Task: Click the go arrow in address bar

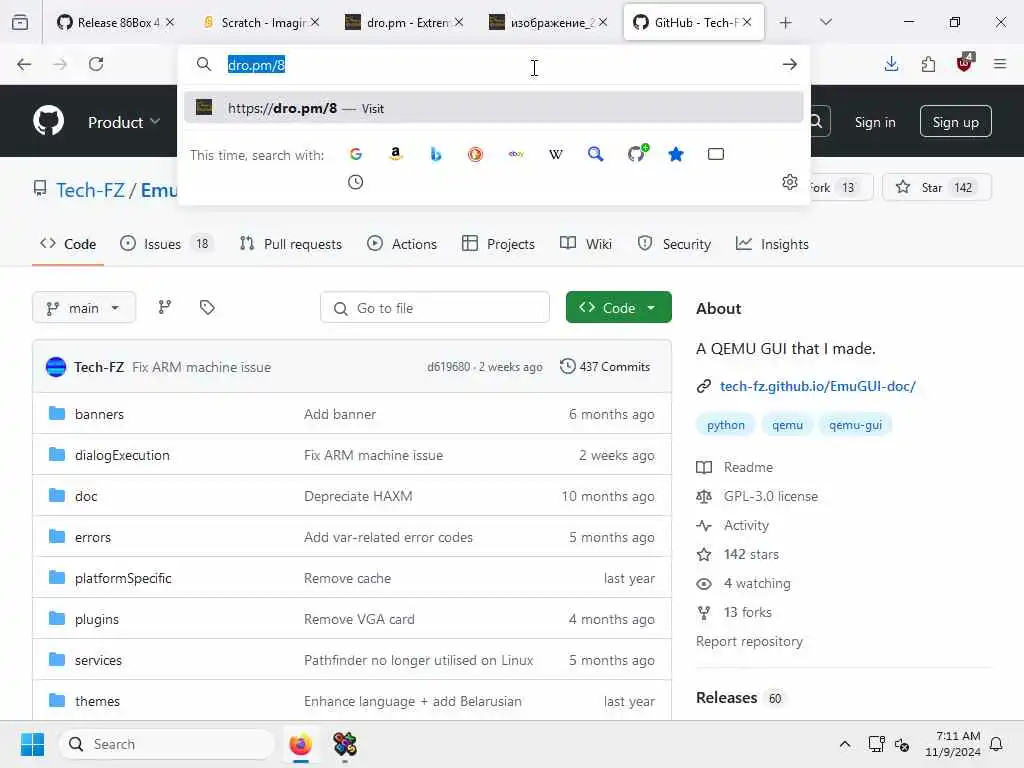Action: 790,64
